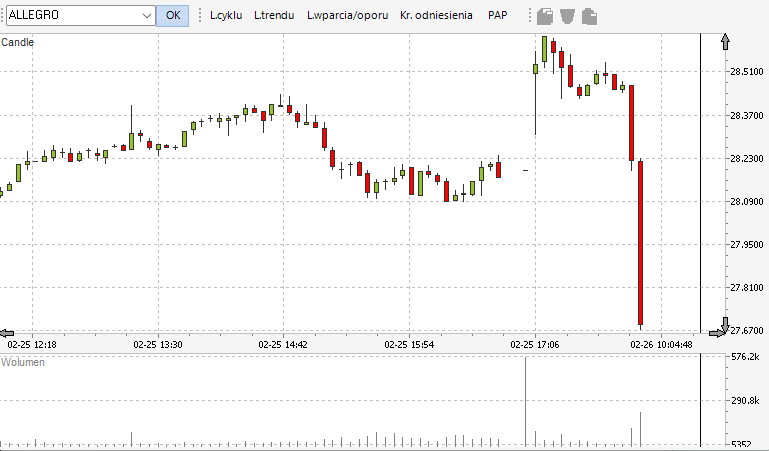Choose the L.wparcia/oporu support/resistance tool
This screenshot has width=769, height=451.
[348, 15]
